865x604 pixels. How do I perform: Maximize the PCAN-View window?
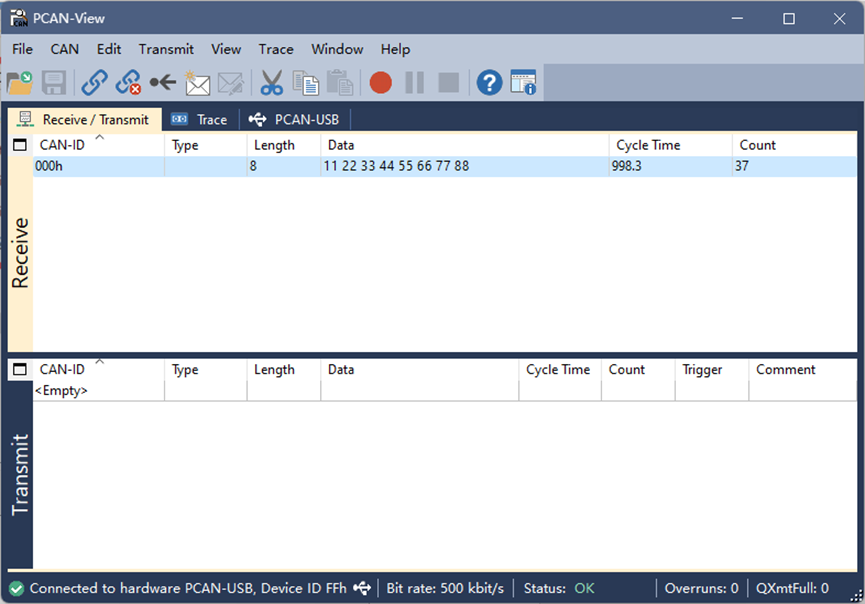pyautogui.click(x=789, y=19)
